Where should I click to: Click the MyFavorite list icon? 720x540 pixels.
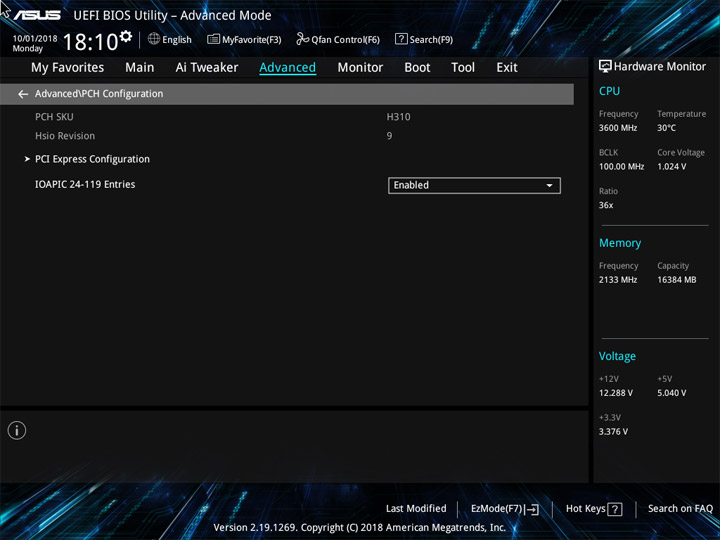tap(213, 39)
